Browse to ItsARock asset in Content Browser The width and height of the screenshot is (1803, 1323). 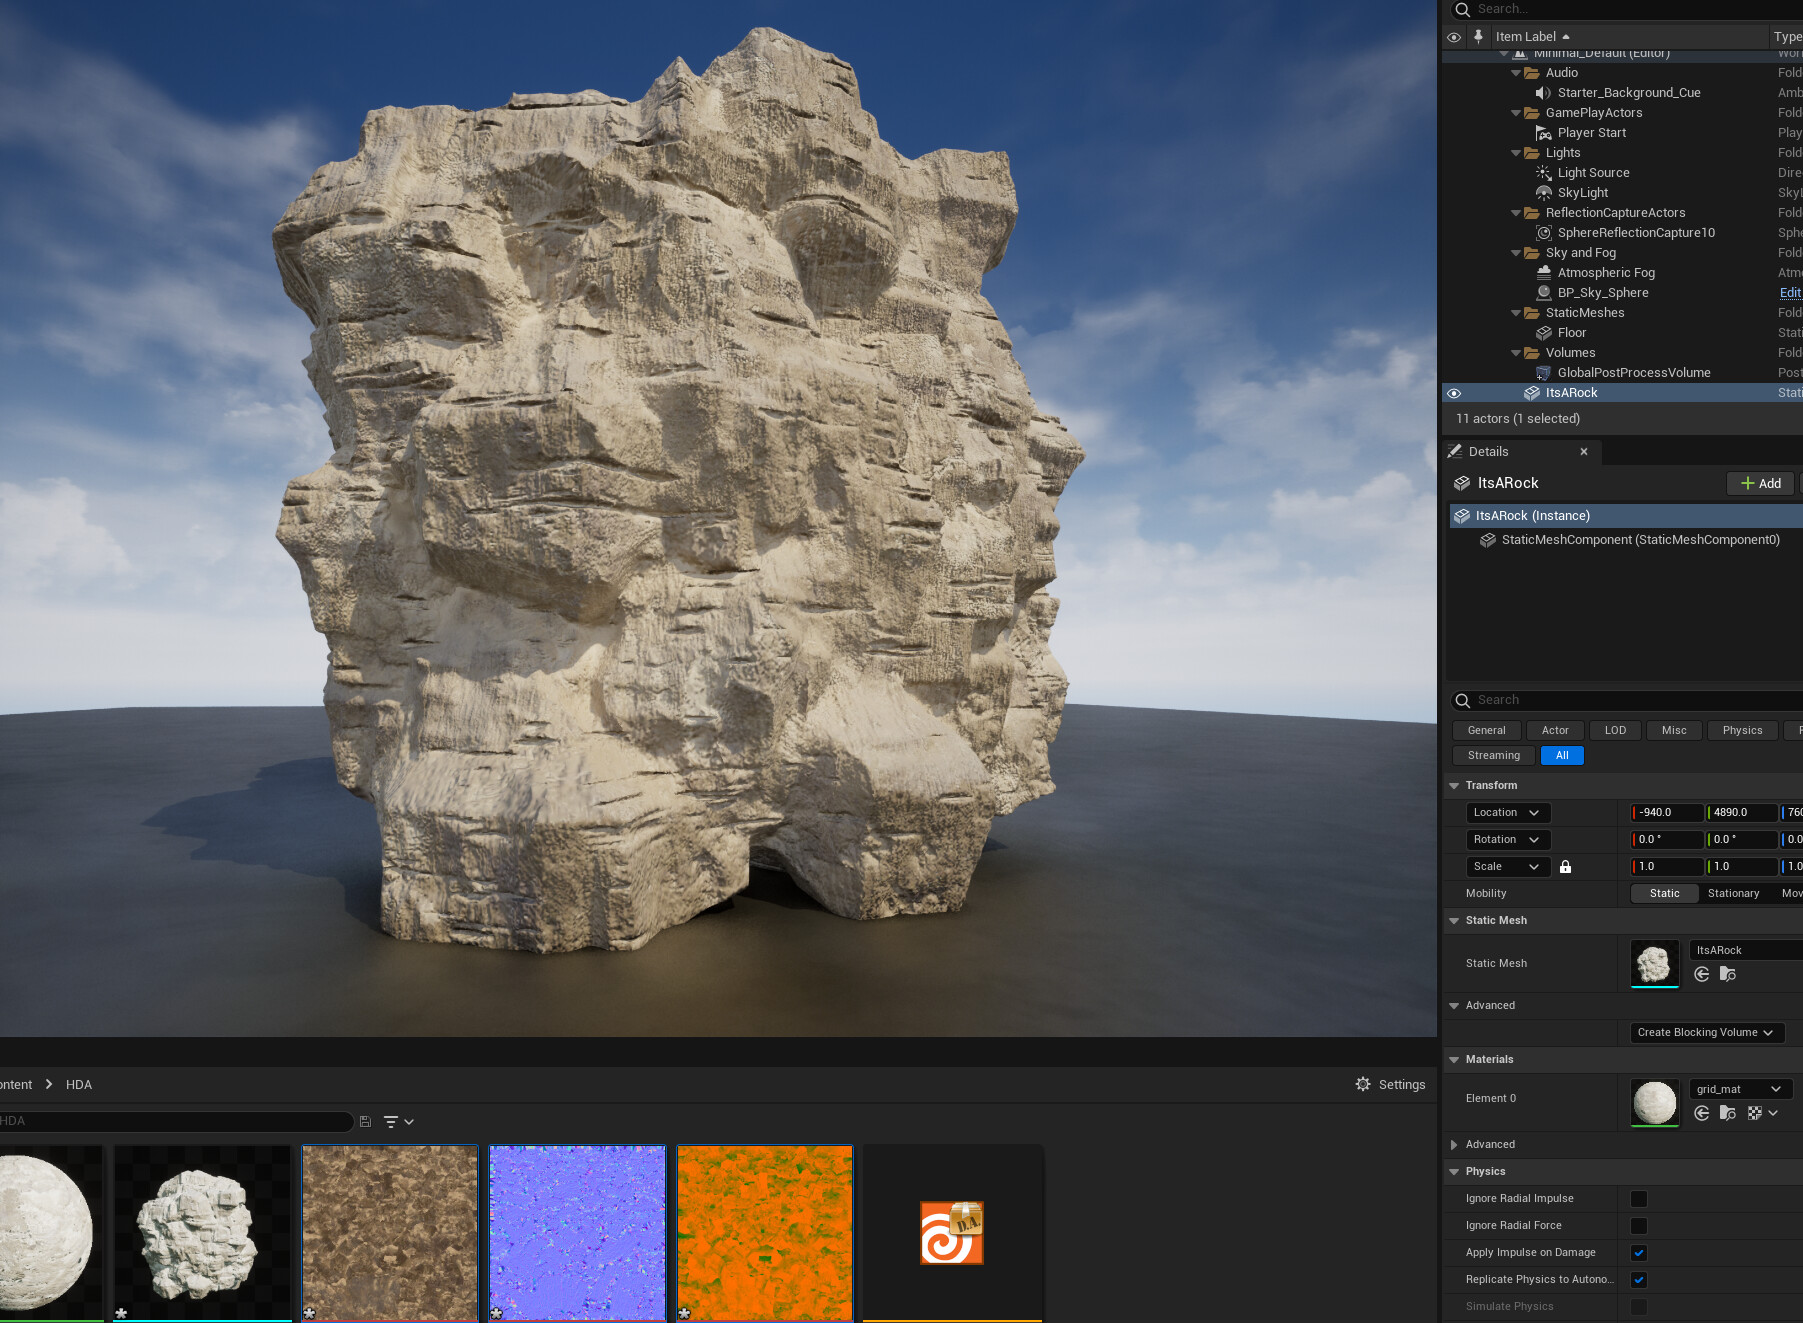click(1728, 974)
